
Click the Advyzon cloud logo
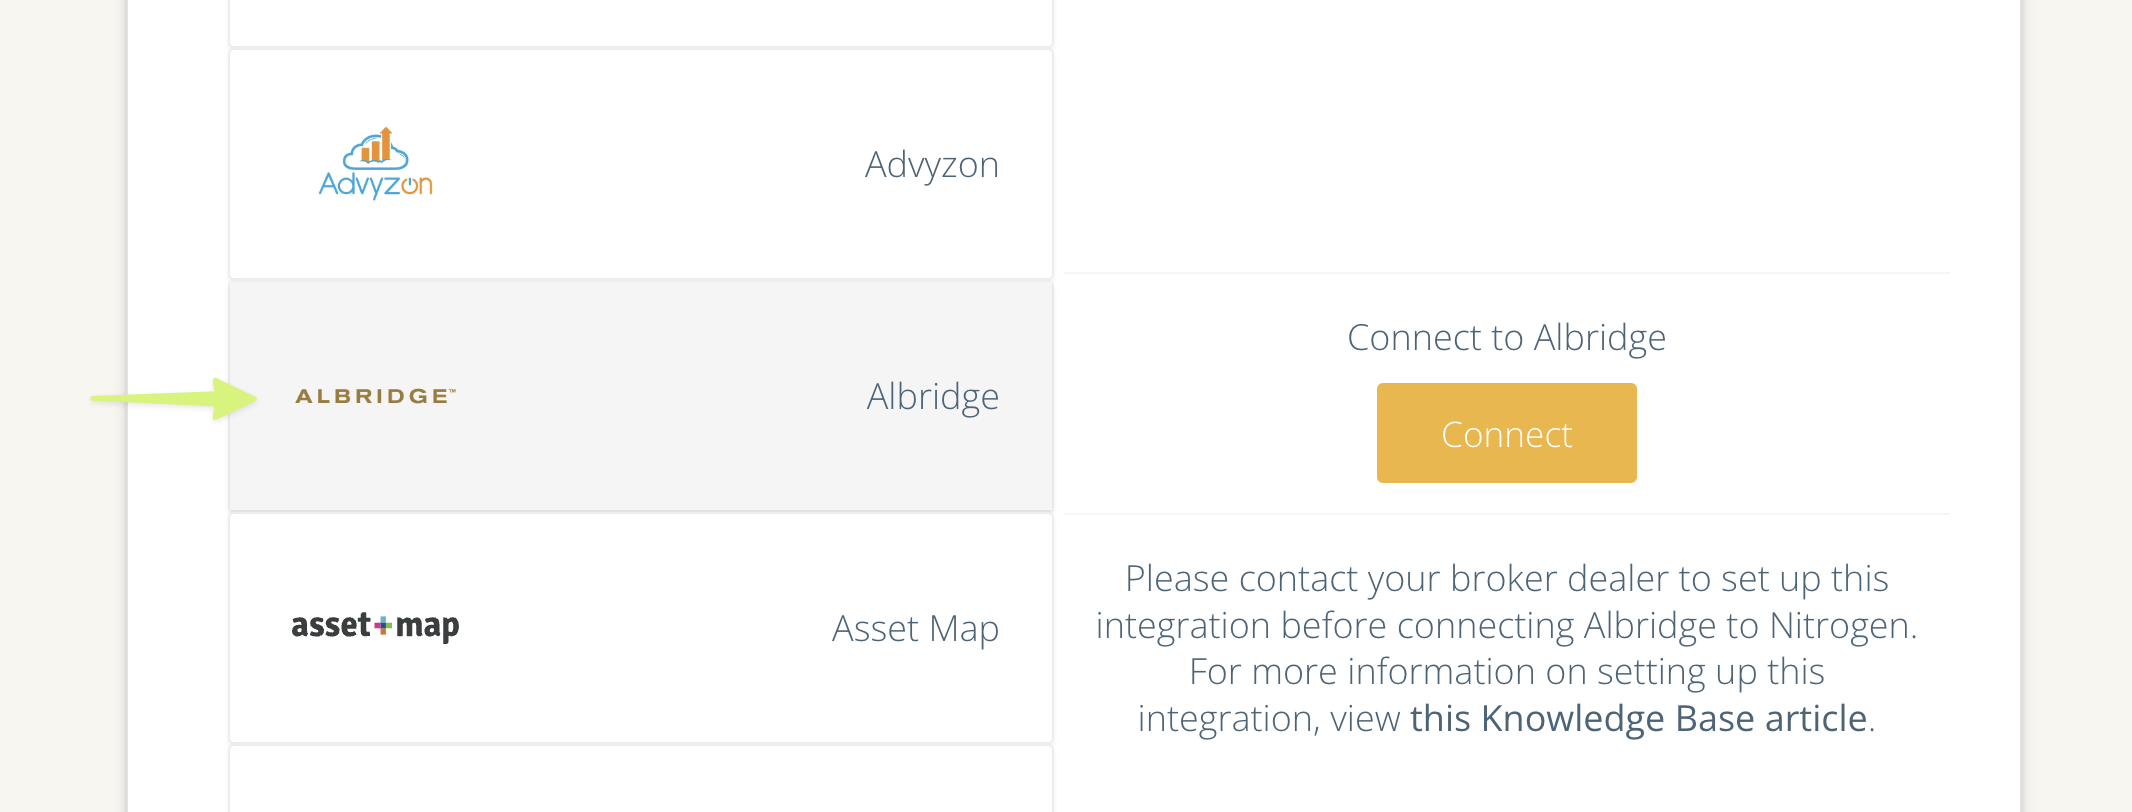(375, 160)
